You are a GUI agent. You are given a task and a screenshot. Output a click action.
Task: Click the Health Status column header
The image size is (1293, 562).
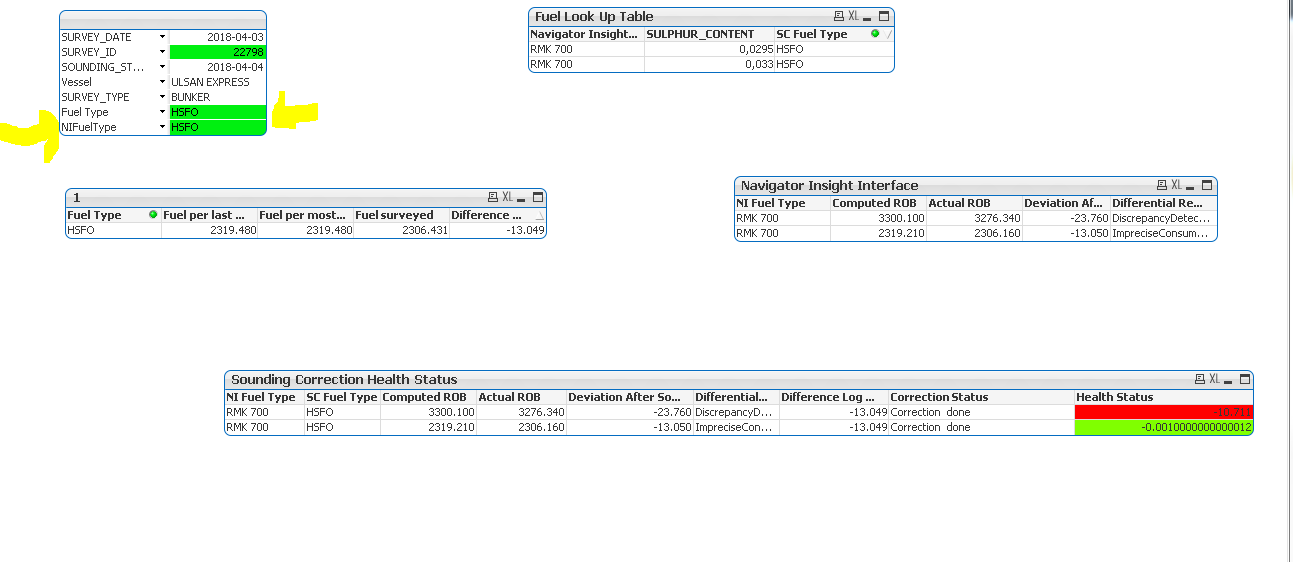[x=1164, y=397]
